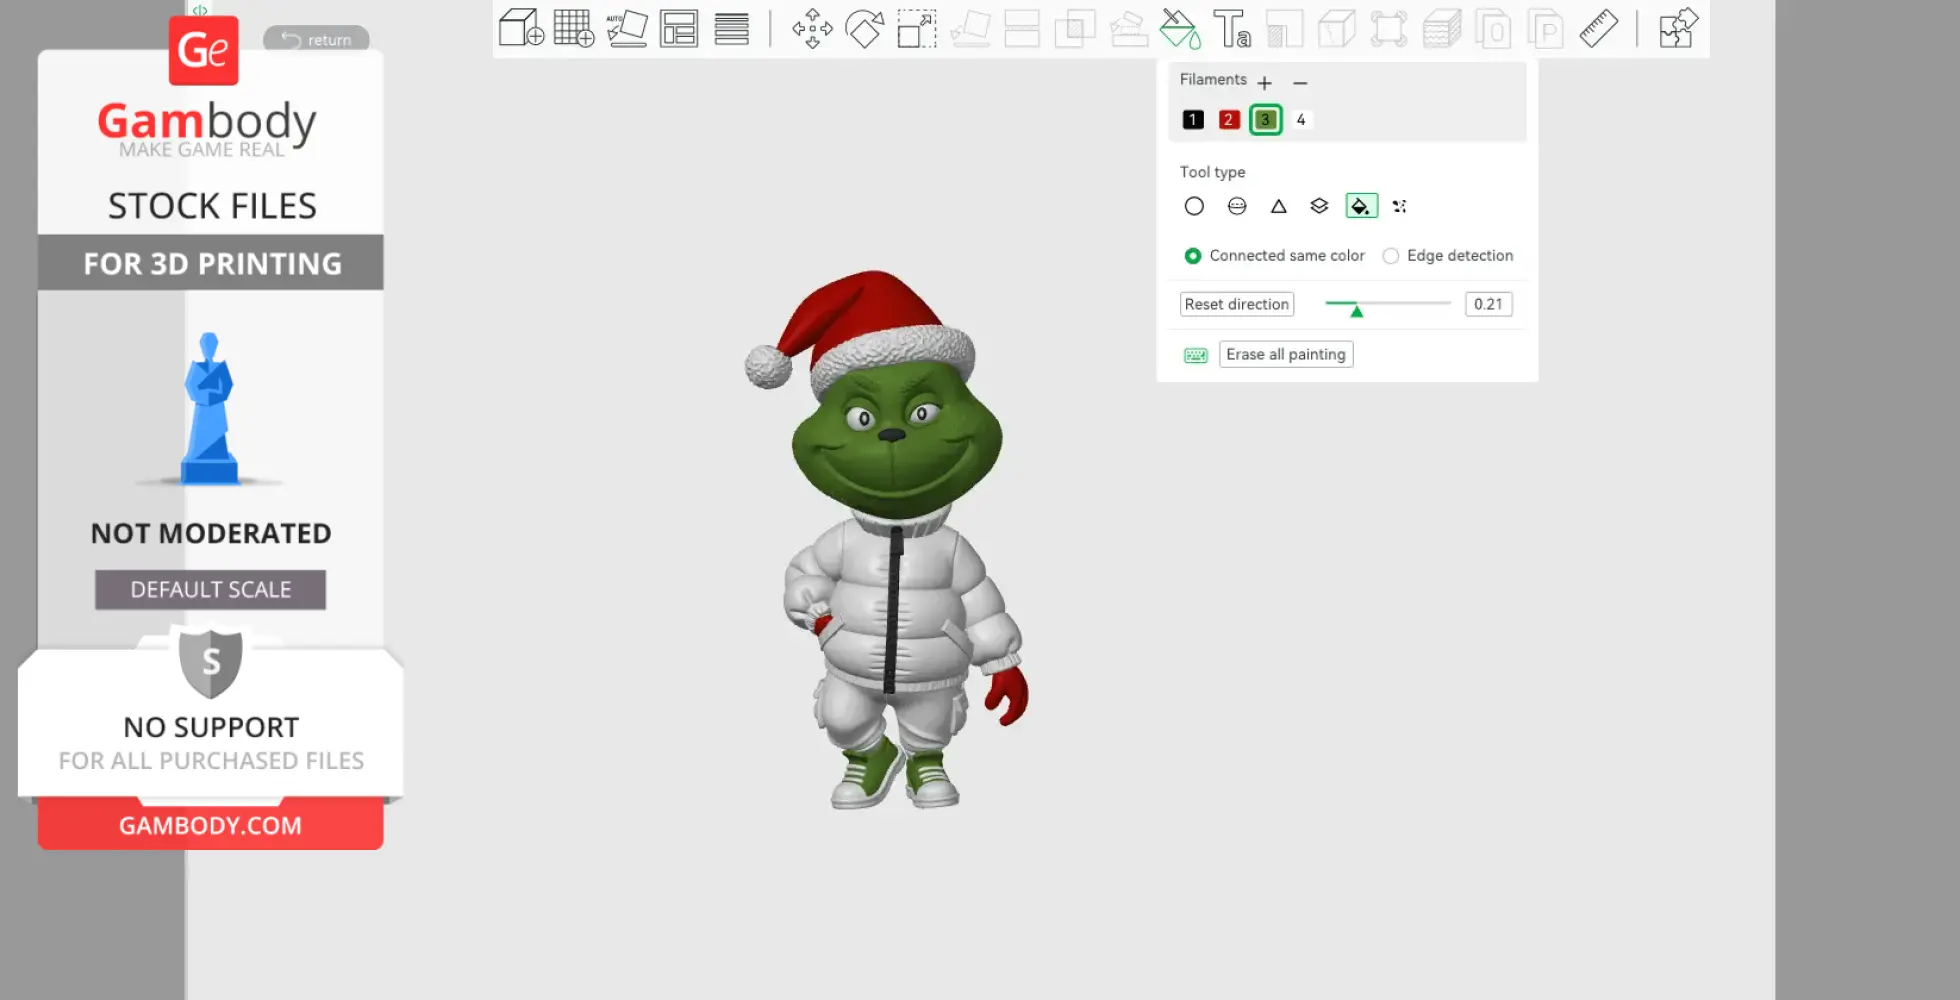Click the Reset direction button
This screenshot has height=1000, width=1960.
(1236, 304)
